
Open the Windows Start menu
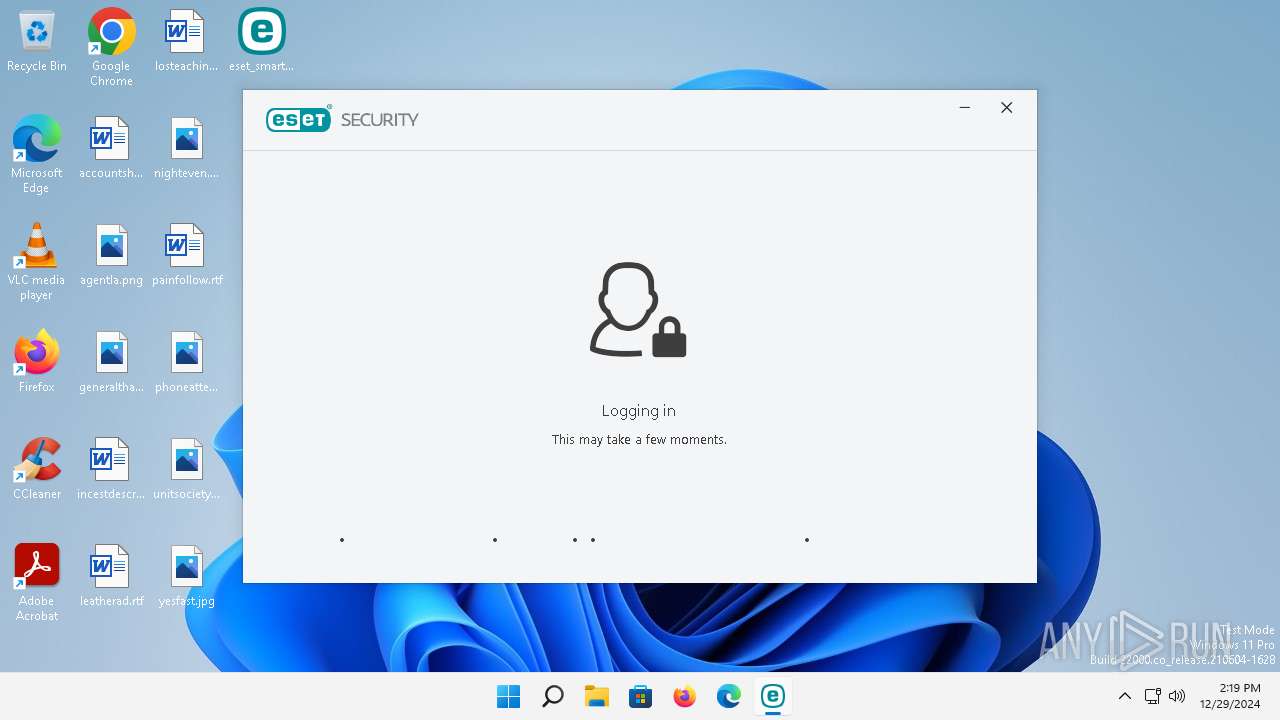coord(508,696)
